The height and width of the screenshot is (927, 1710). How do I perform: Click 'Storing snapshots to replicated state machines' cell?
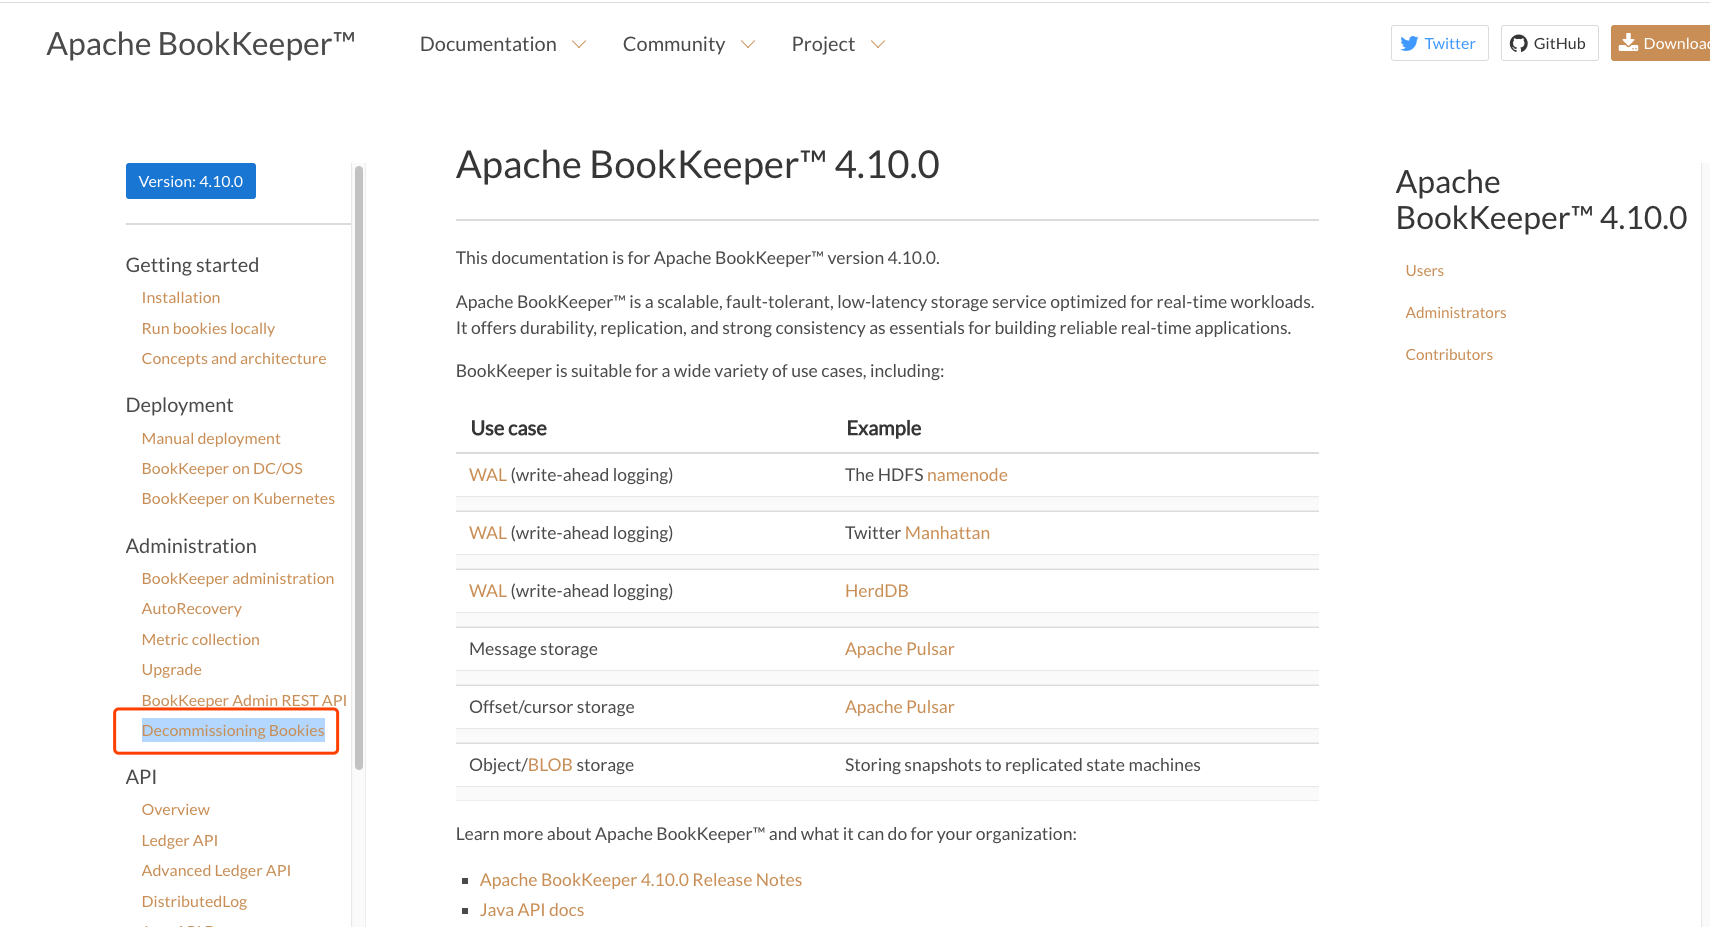pos(1023,765)
